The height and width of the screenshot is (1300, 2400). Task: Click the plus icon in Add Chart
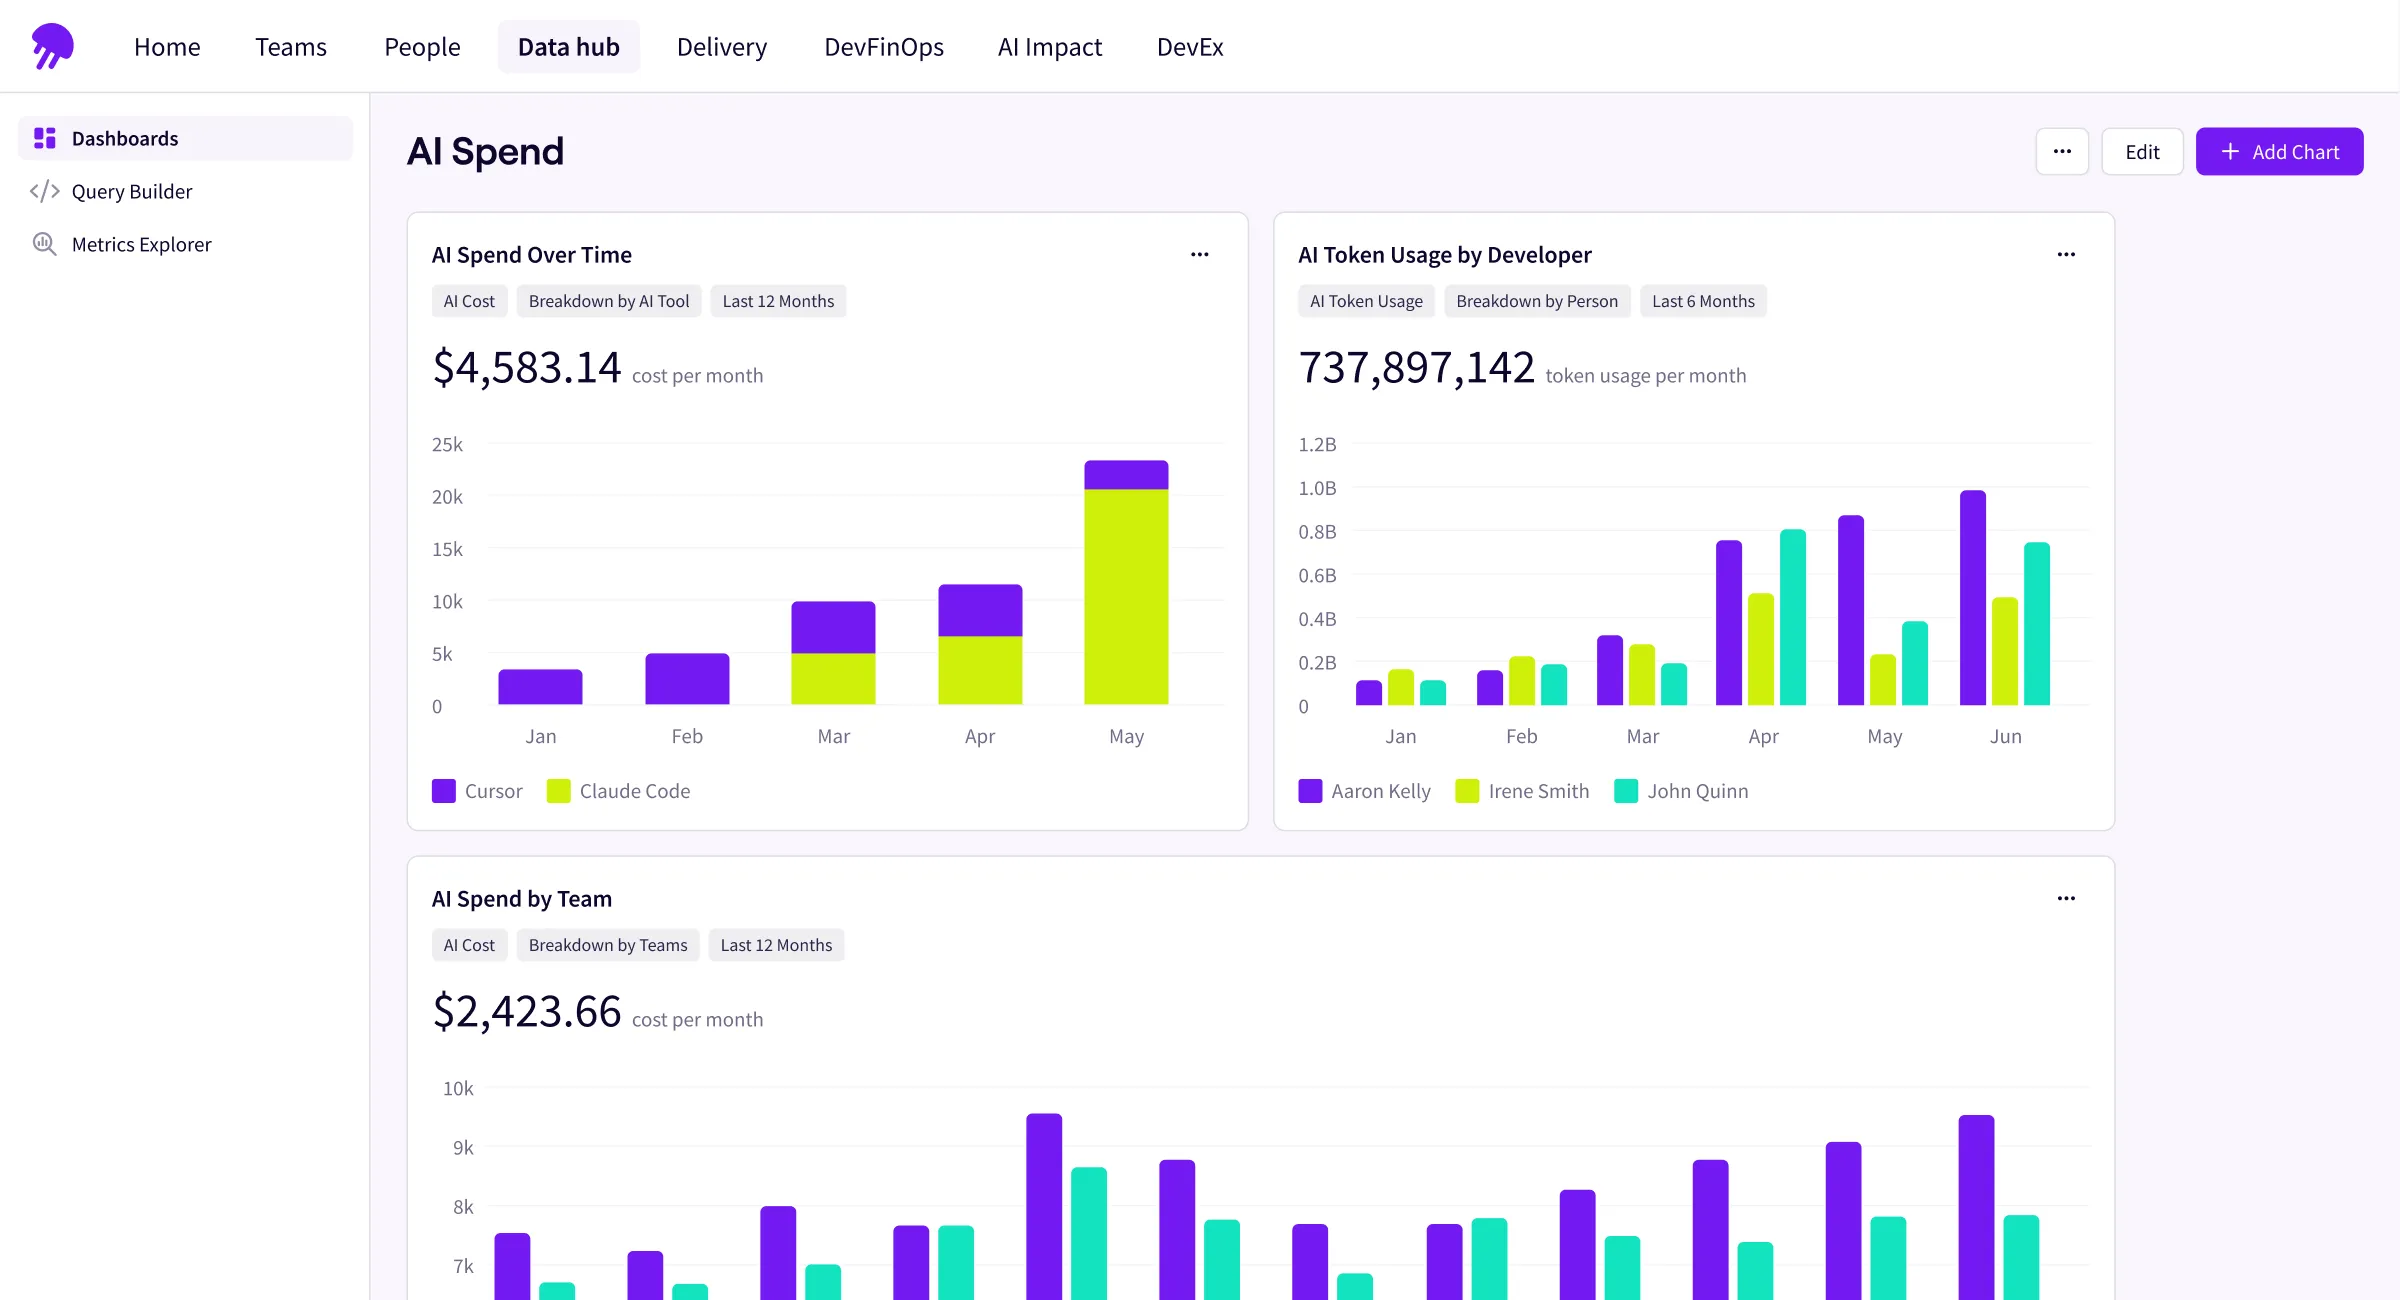click(2229, 151)
